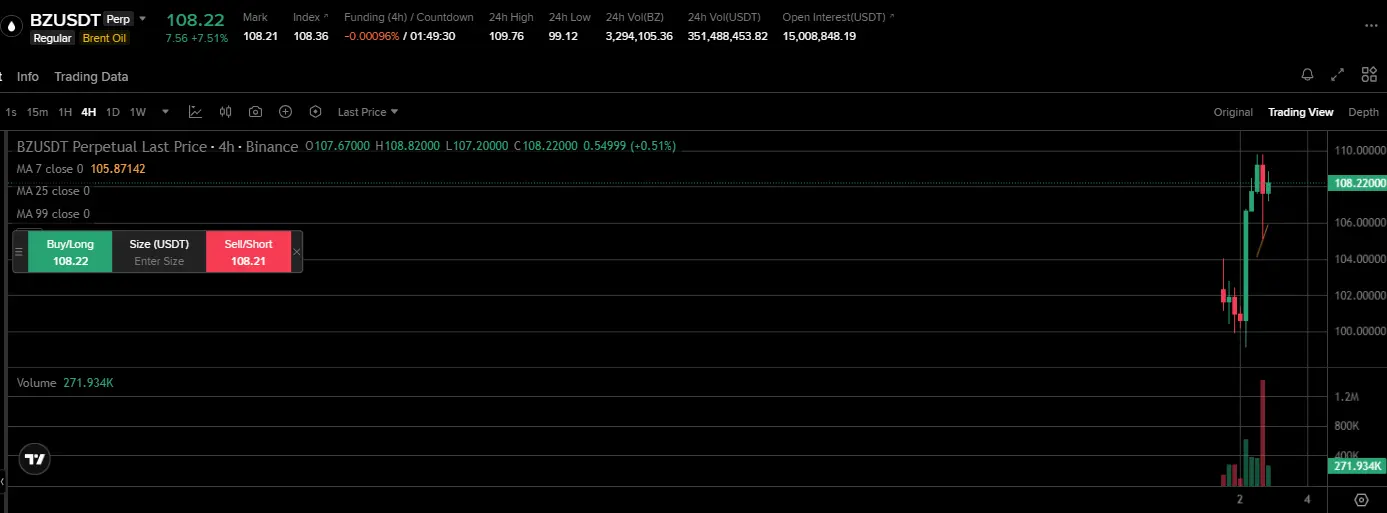Collapse the left side panel arrow
The width and height of the screenshot is (1387, 513).
tap(3, 481)
